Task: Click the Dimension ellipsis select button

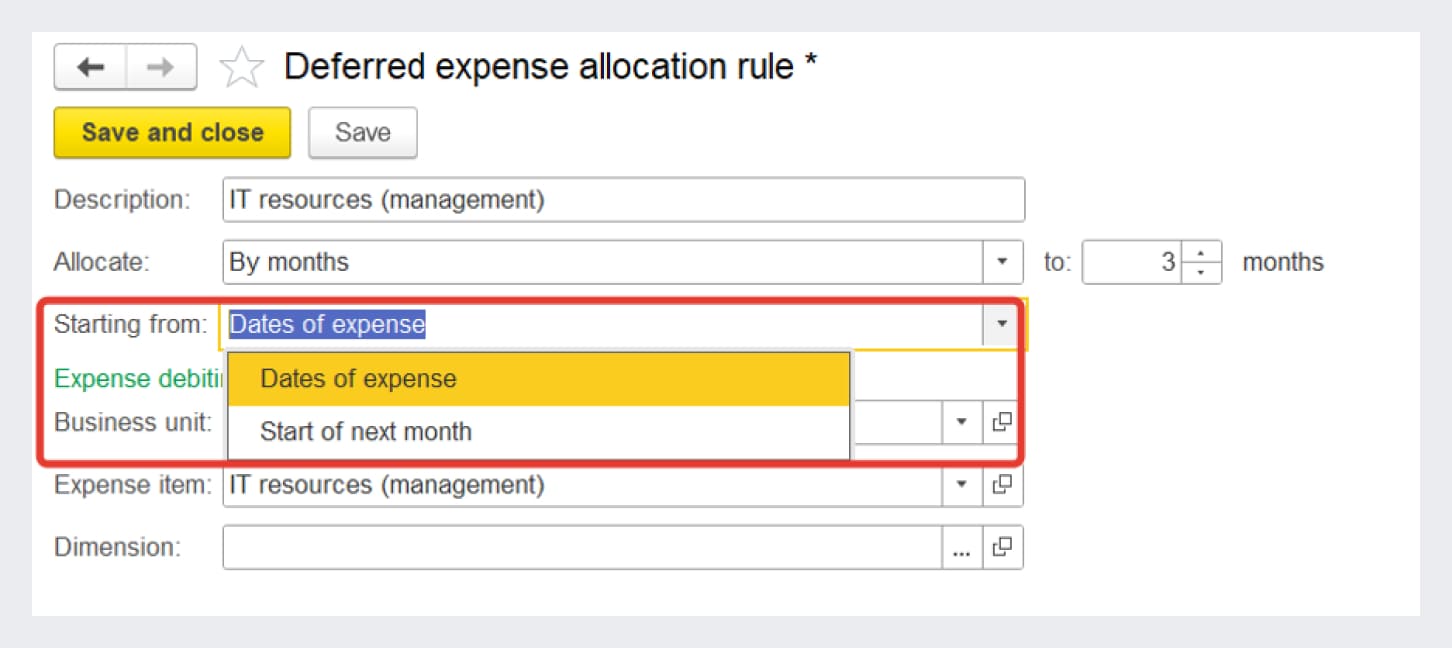Action: pos(962,548)
